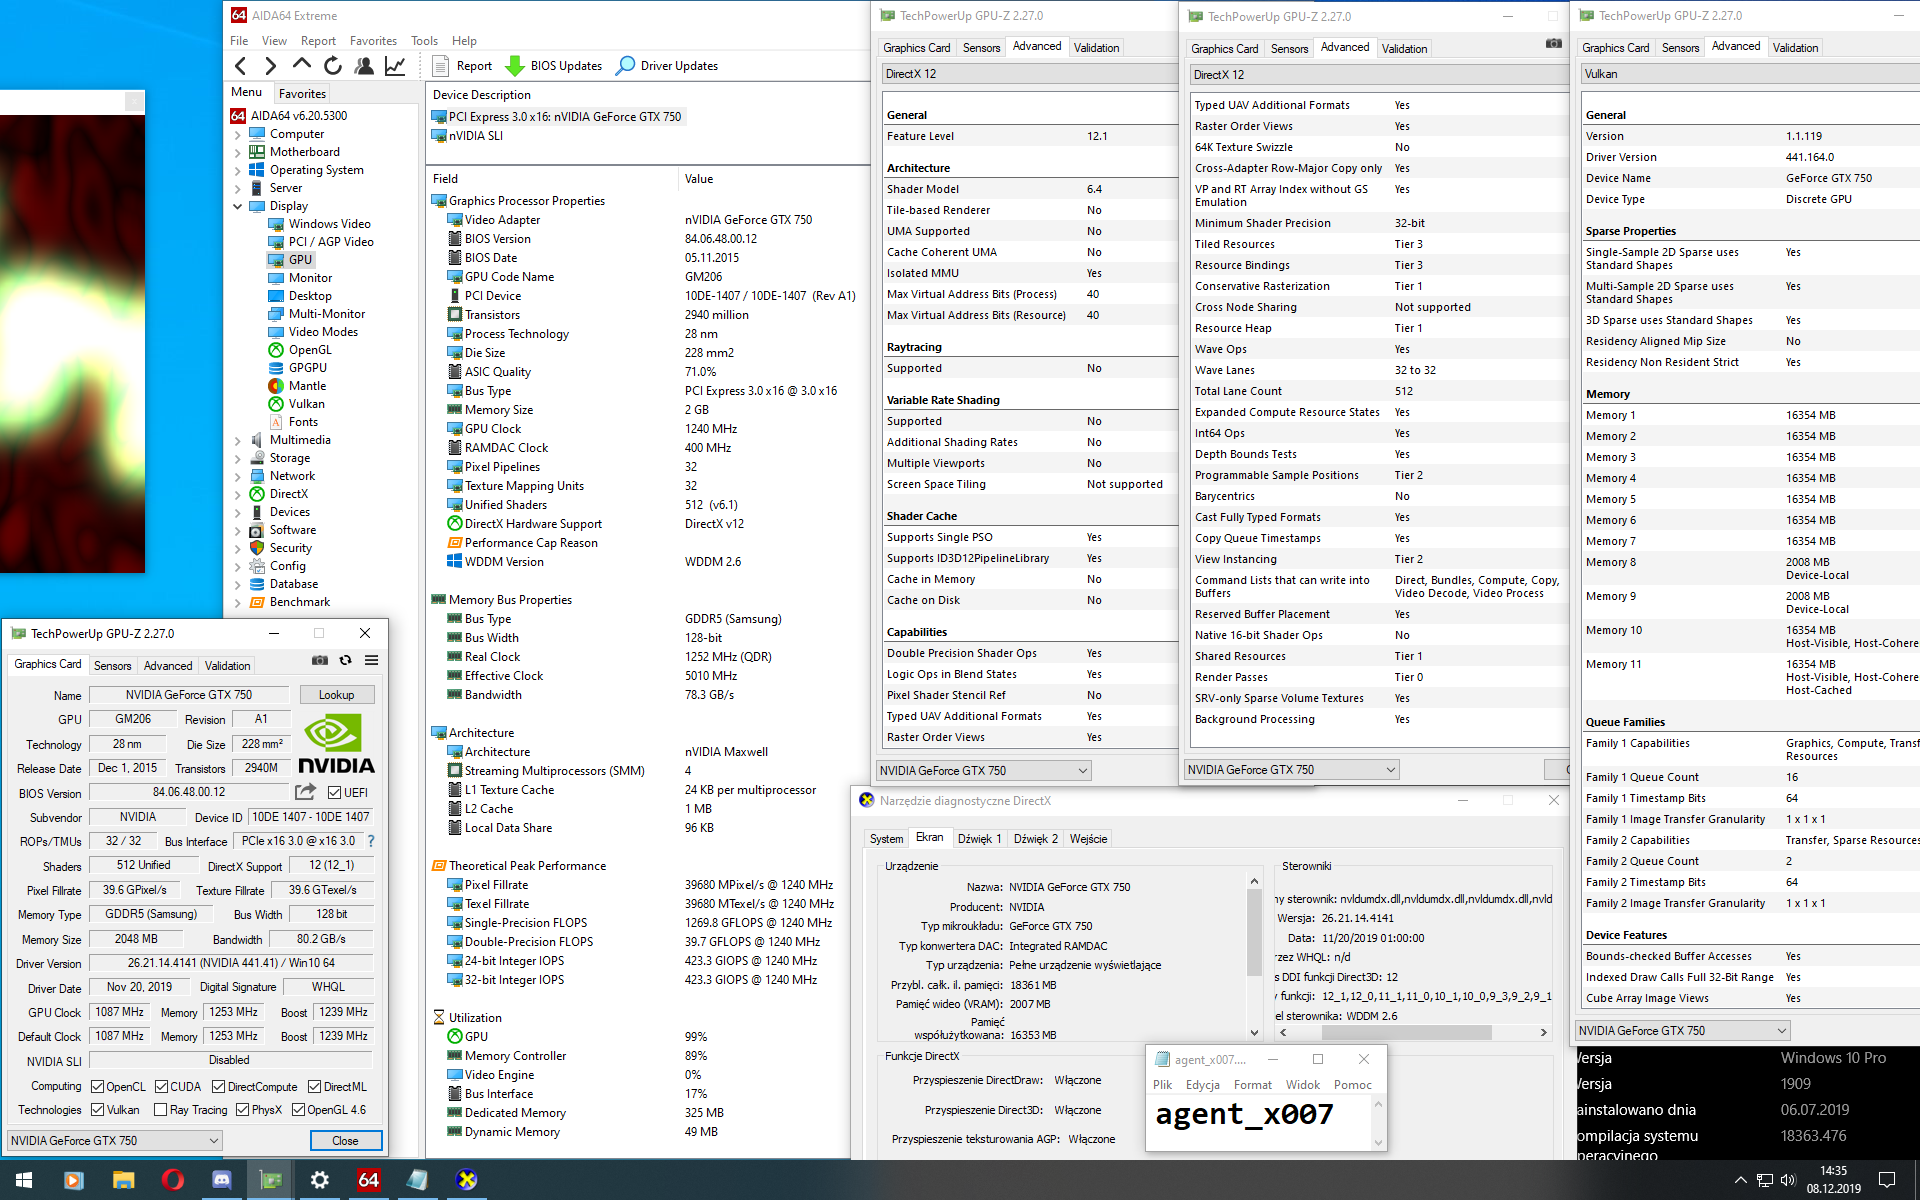This screenshot has height=1200, width=1920.
Task: Switch to Favorites tab in AIDA64
Action: tap(302, 94)
